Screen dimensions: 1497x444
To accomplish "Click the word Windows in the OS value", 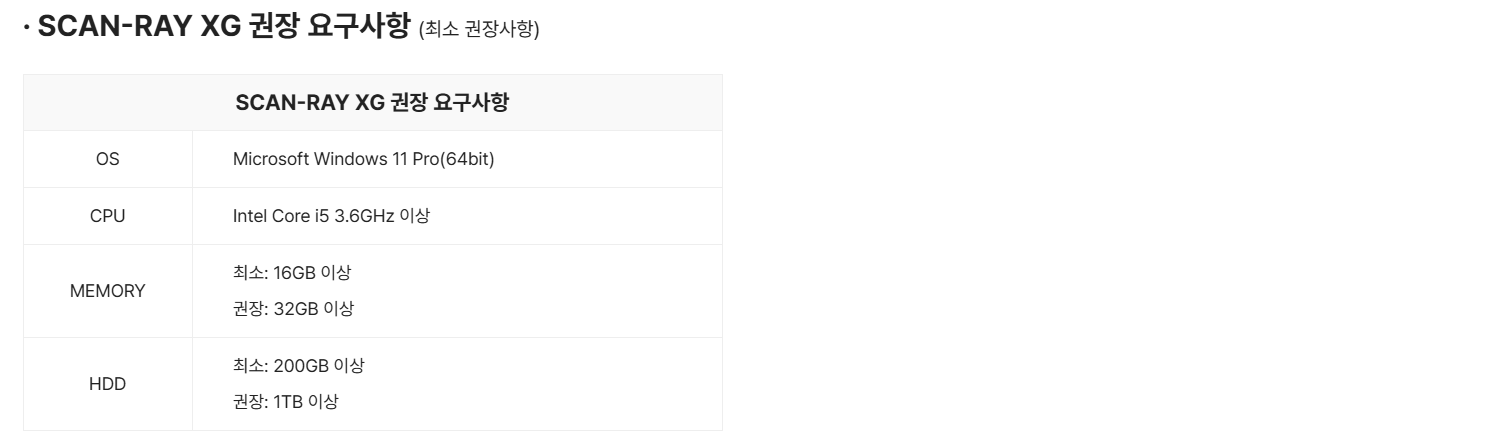I will pos(349,159).
